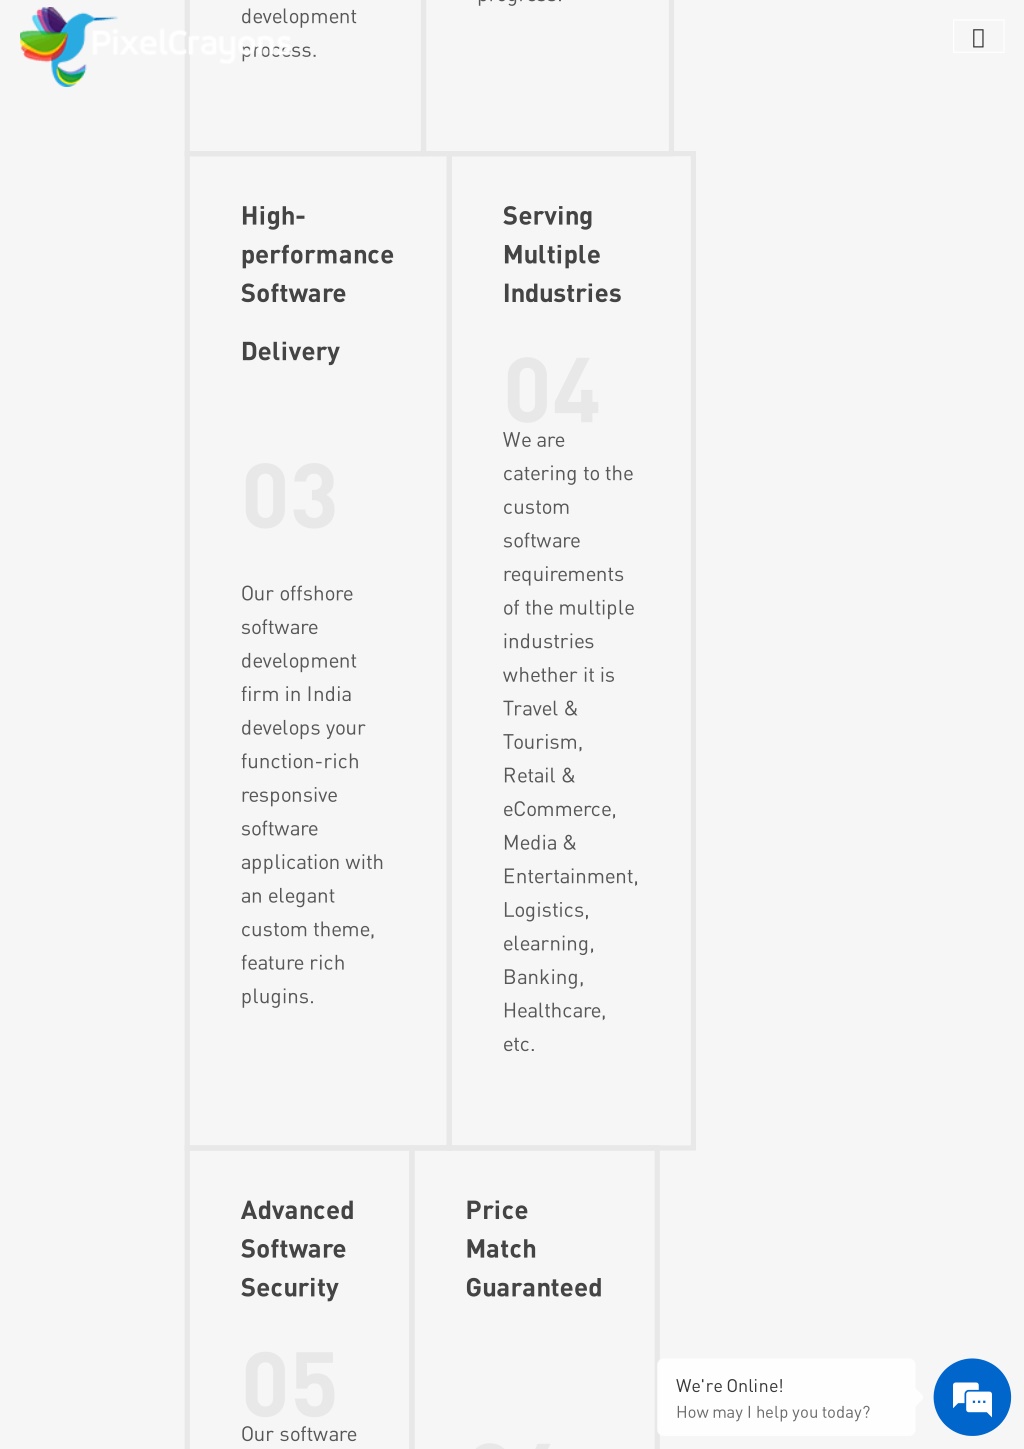Image resolution: width=1024 pixels, height=1449 pixels.
Task: Click the 'Advanced Software Security' heading
Action: click(297, 1249)
